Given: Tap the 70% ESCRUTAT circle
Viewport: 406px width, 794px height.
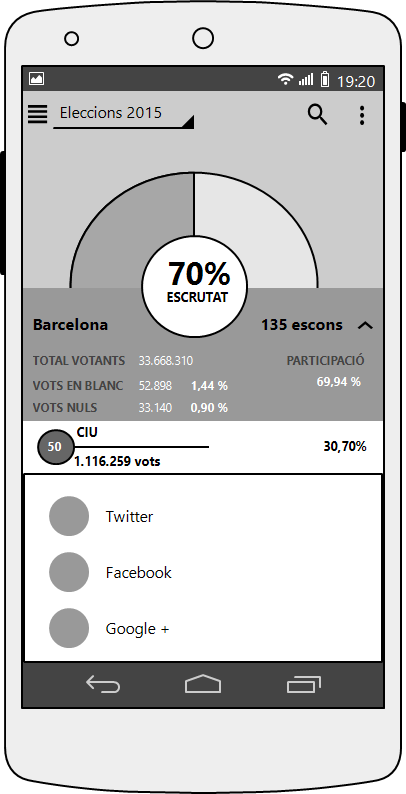Looking at the screenshot, I should 195,286.
